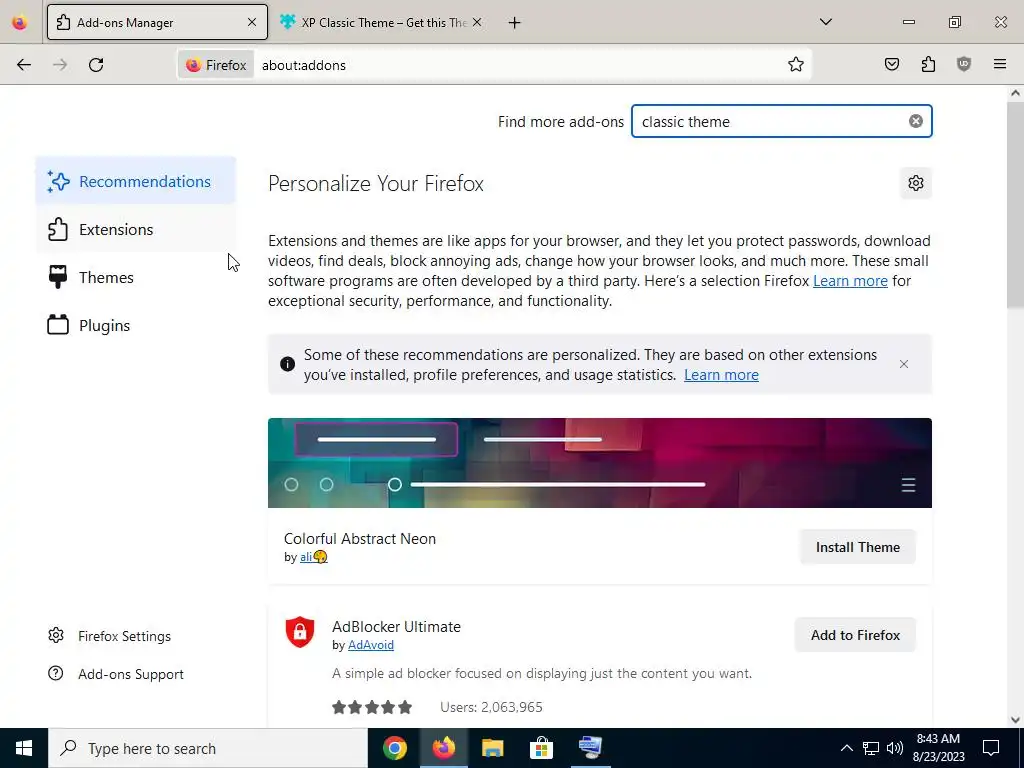Image resolution: width=1024 pixels, height=768 pixels.
Task: Open the Themes category
Action: coord(136,278)
